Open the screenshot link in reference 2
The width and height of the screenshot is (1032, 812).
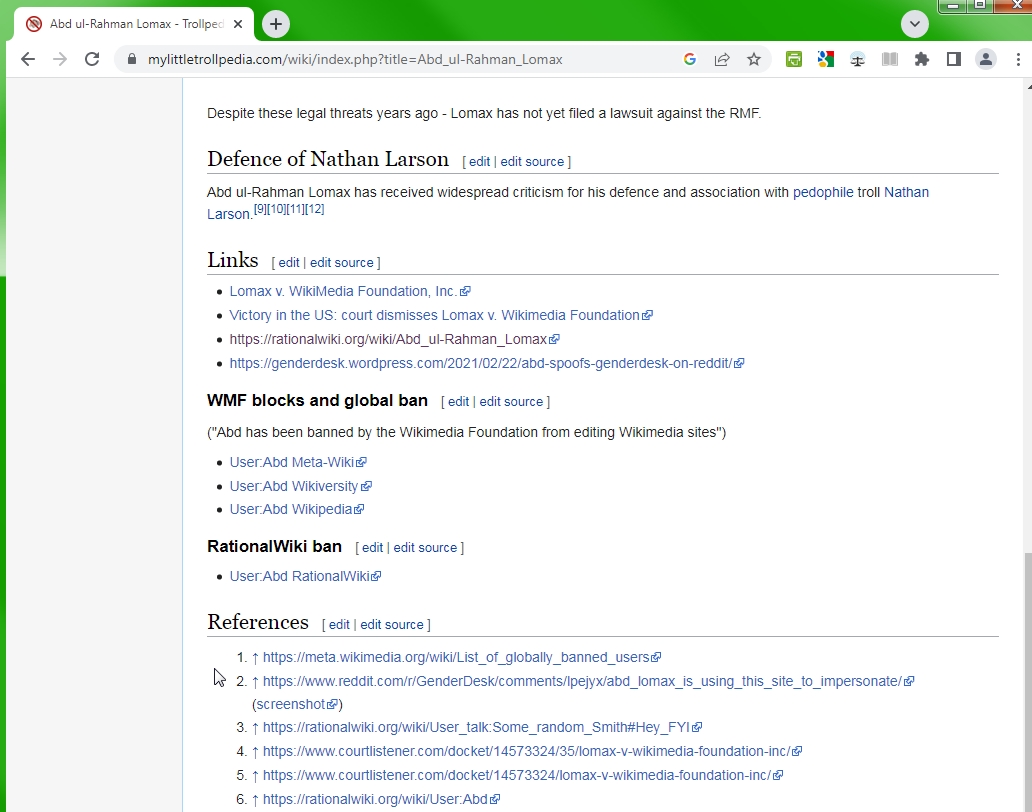pyautogui.click(x=297, y=704)
